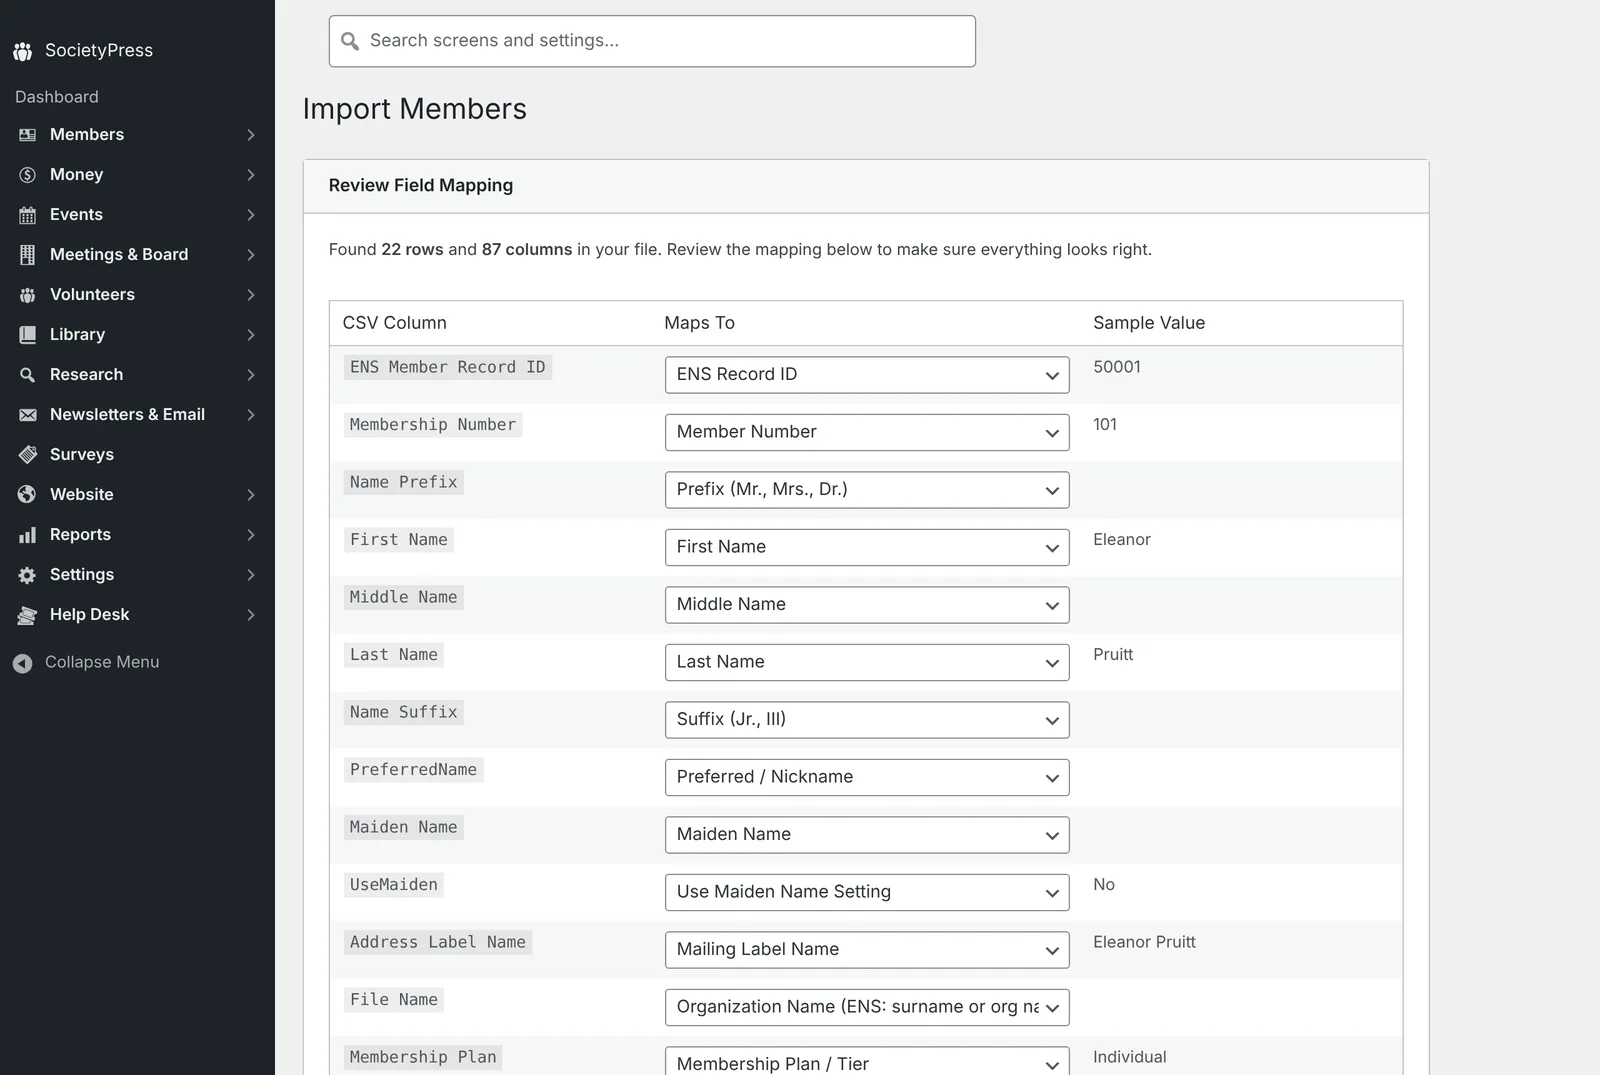Click the Members sidebar icon
Screen dimensions: 1600x1075
click(28, 135)
